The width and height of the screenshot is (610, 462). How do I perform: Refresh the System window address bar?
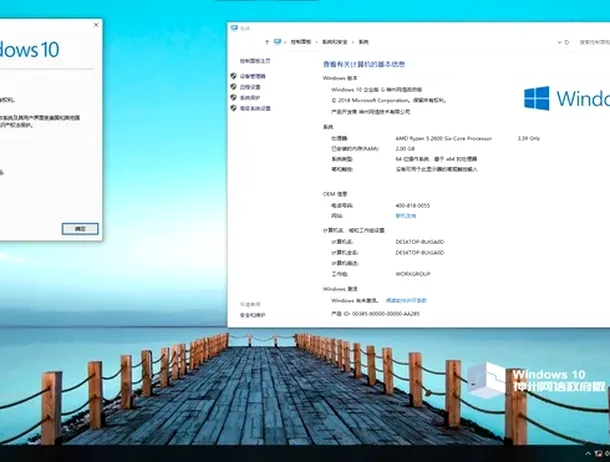click(x=567, y=42)
